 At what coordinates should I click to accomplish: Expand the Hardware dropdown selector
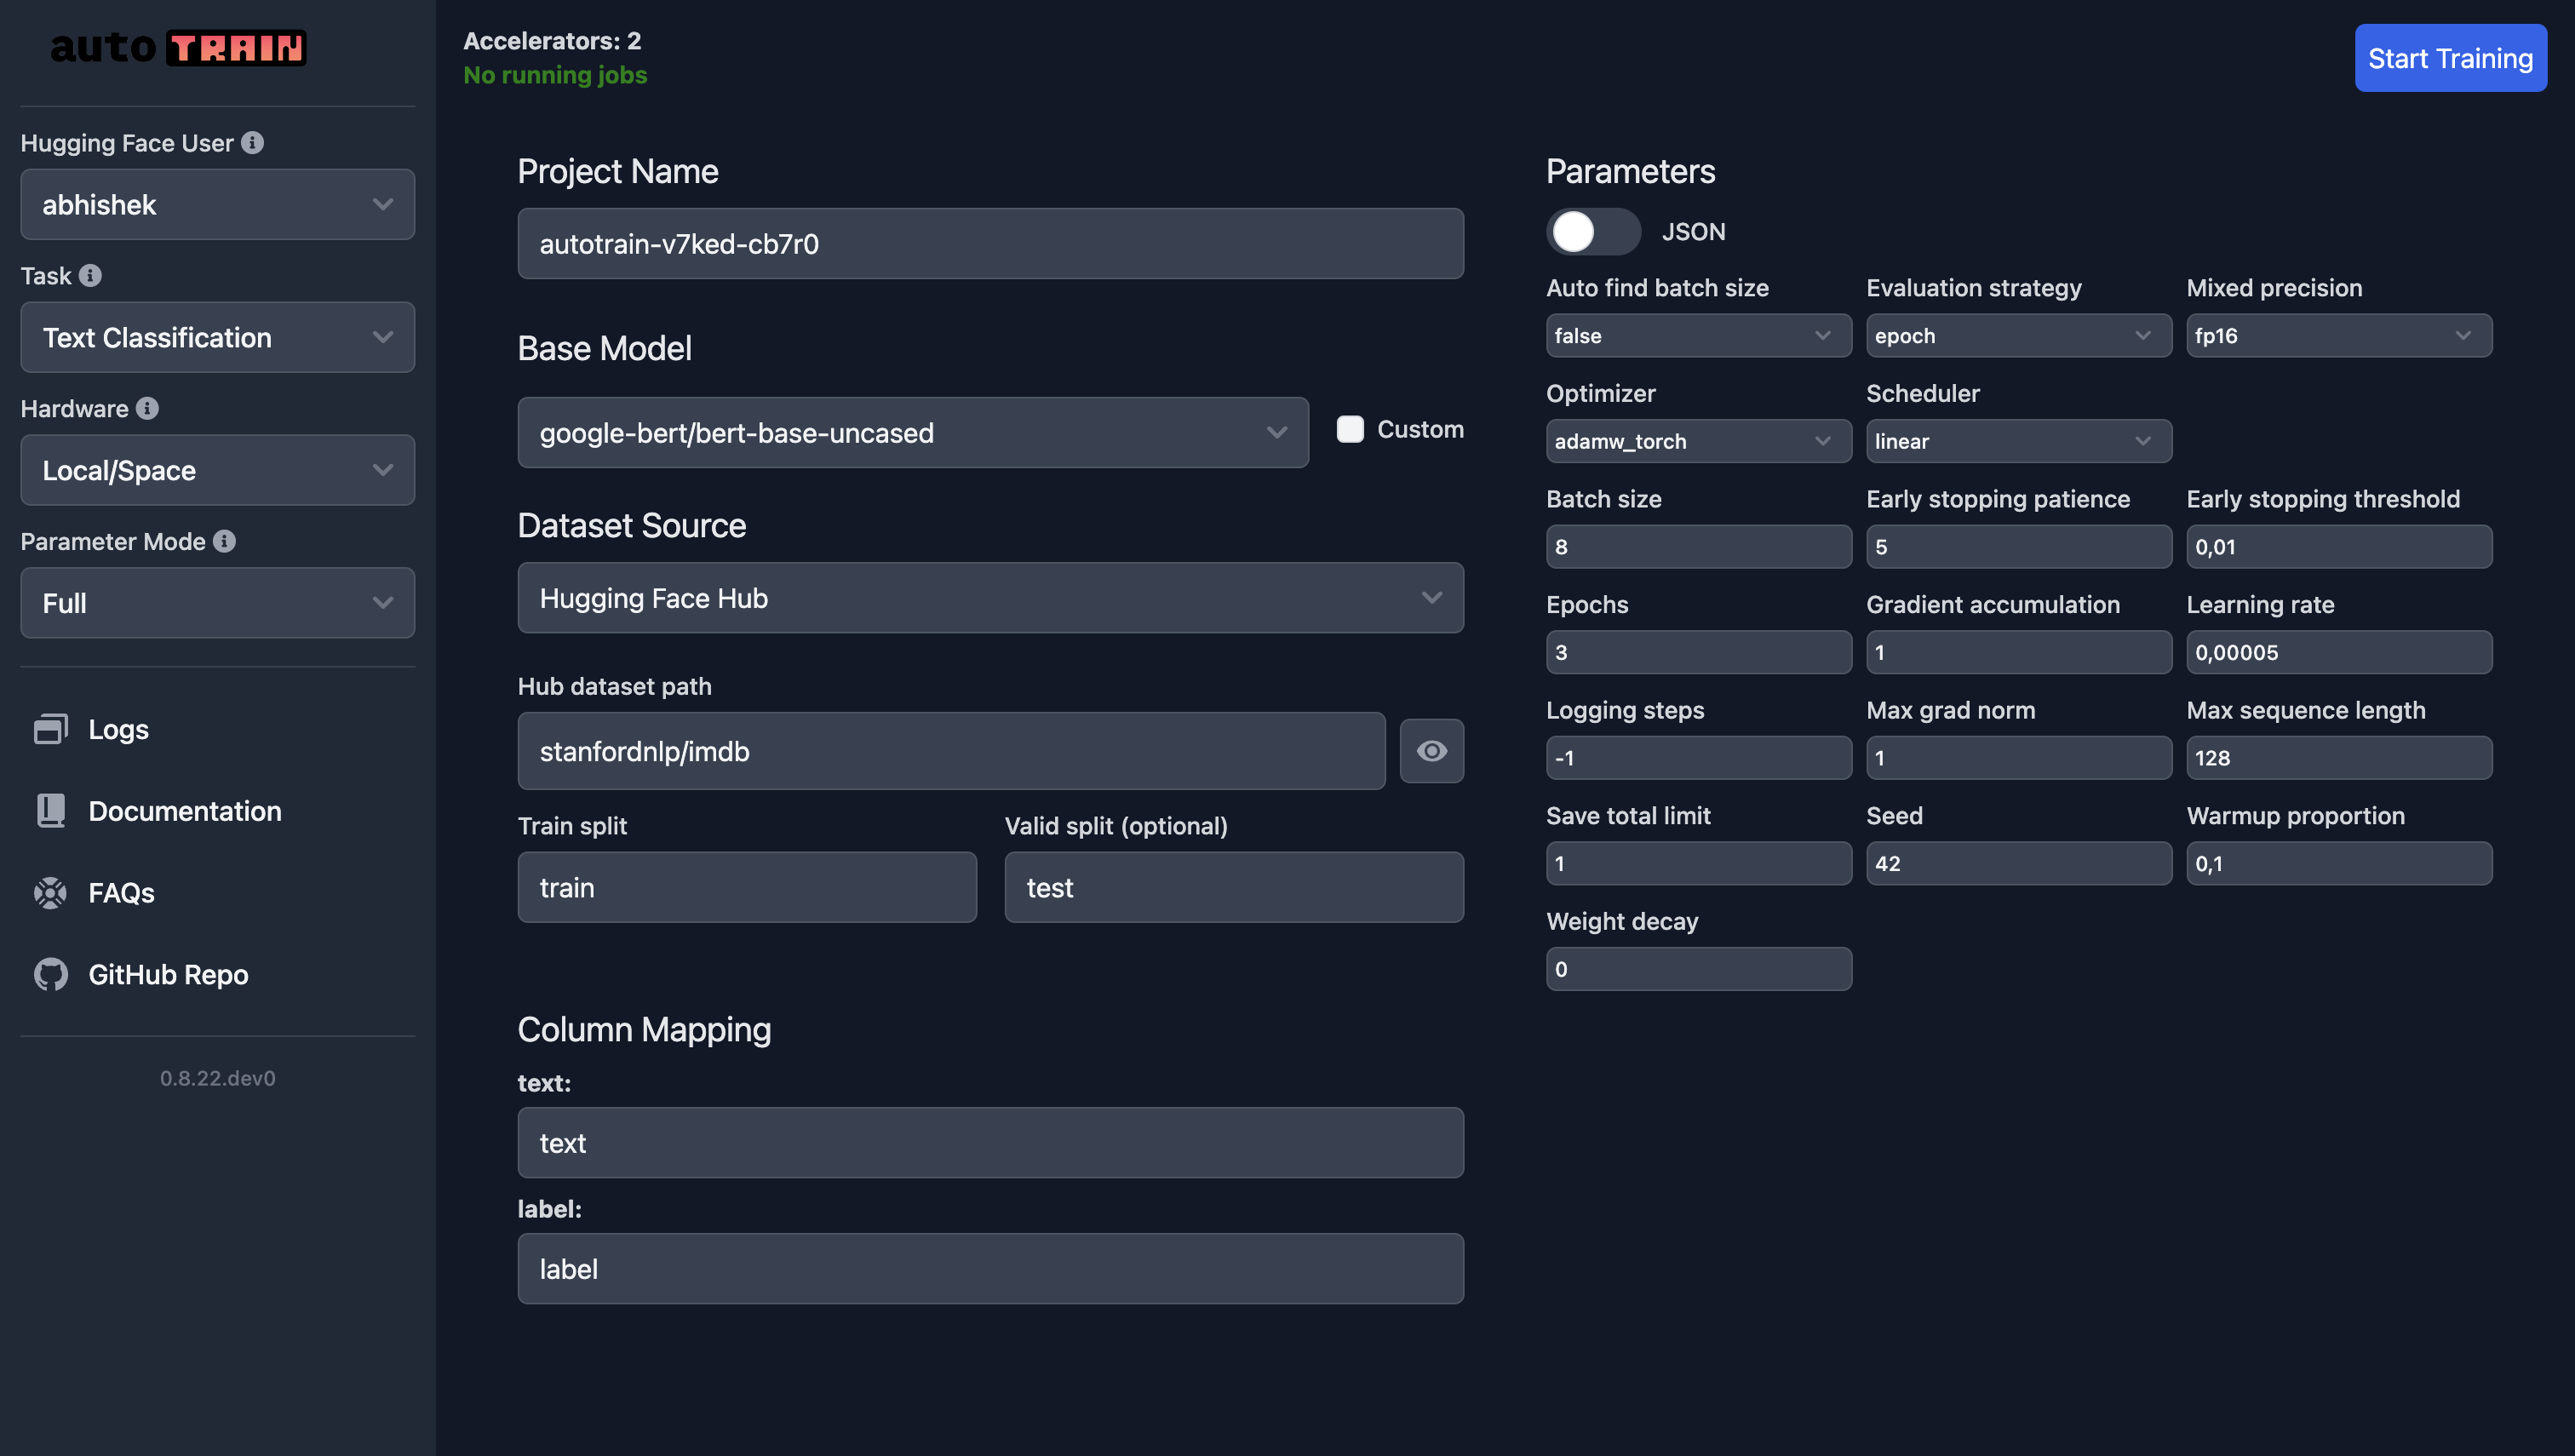[217, 471]
